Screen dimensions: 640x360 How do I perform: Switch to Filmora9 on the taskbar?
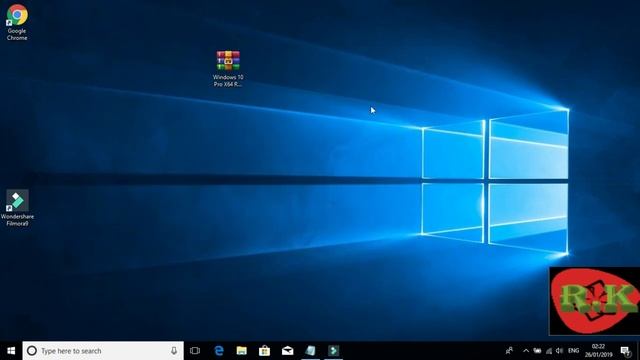coord(333,351)
